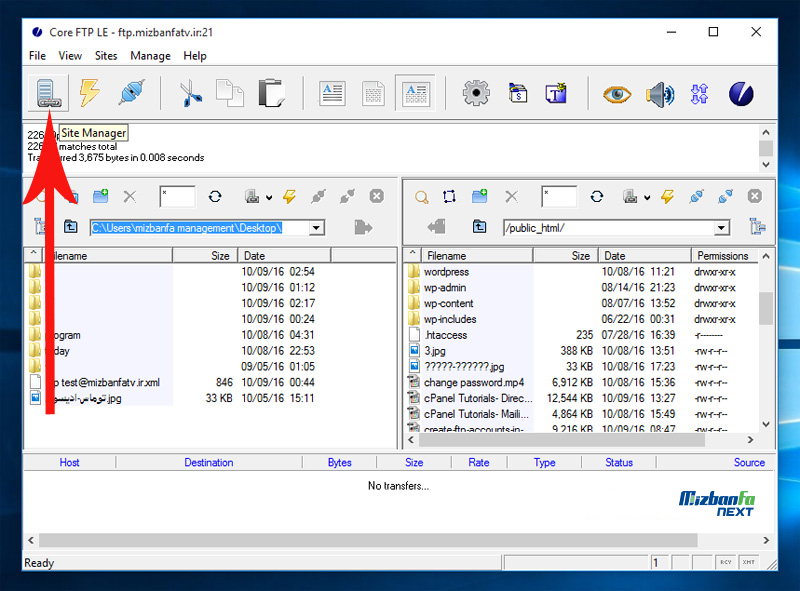Open the Site Manager from the toolbar
Viewport: 800px width, 591px height.
tap(48, 93)
